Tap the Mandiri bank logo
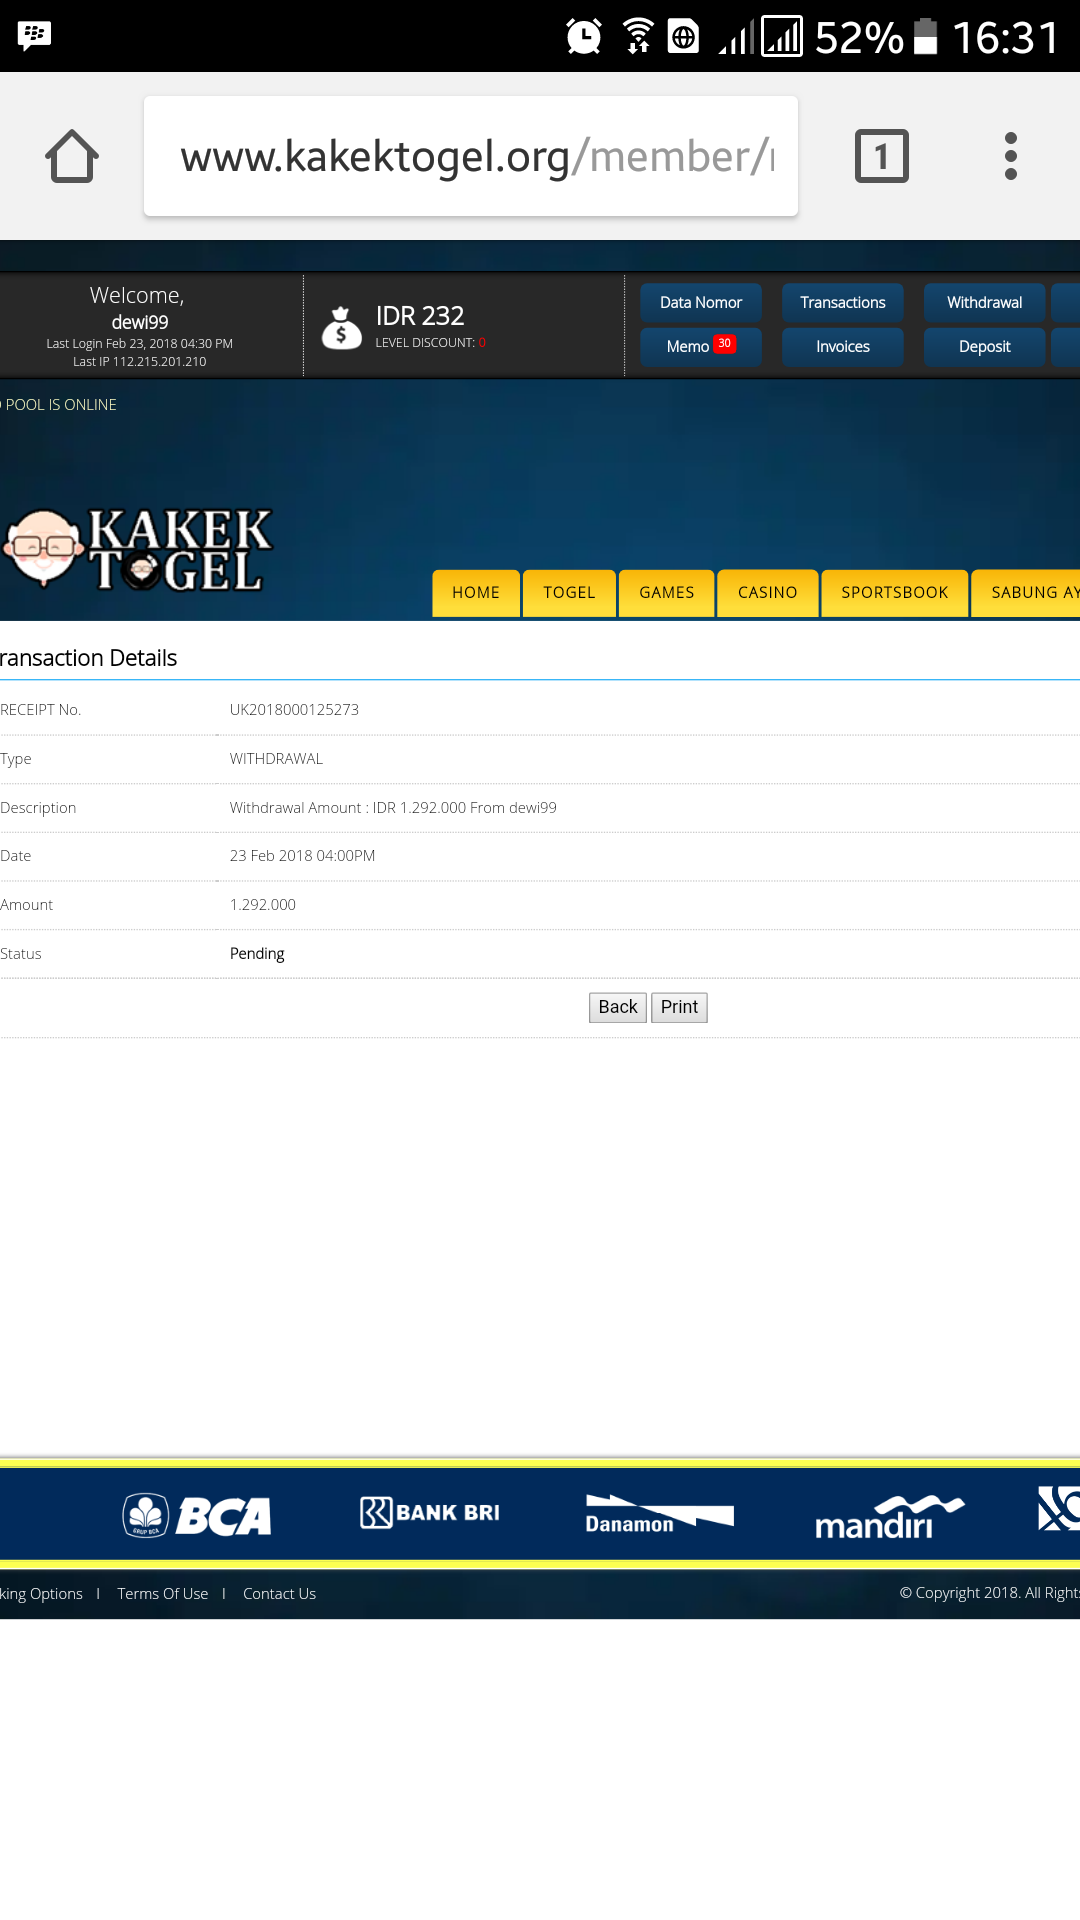Viewport: 1080px width, 1920px height. tap(889, 1516)
